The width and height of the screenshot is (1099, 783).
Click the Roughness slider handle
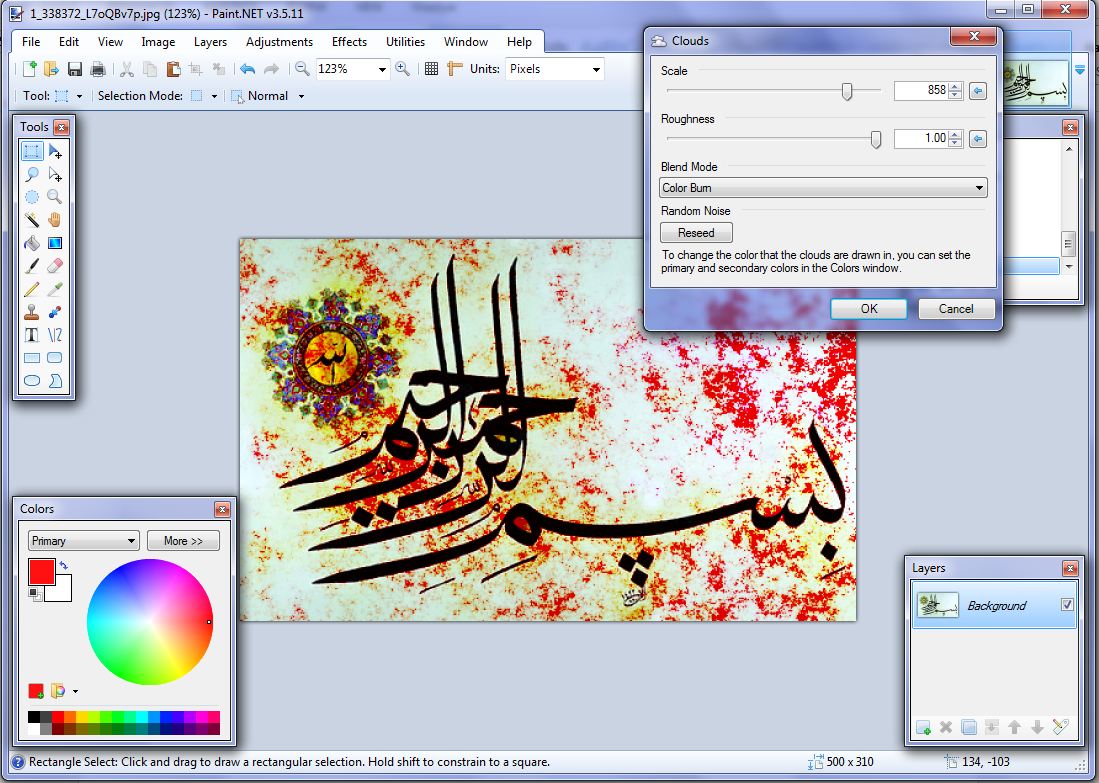click(875, 139)
